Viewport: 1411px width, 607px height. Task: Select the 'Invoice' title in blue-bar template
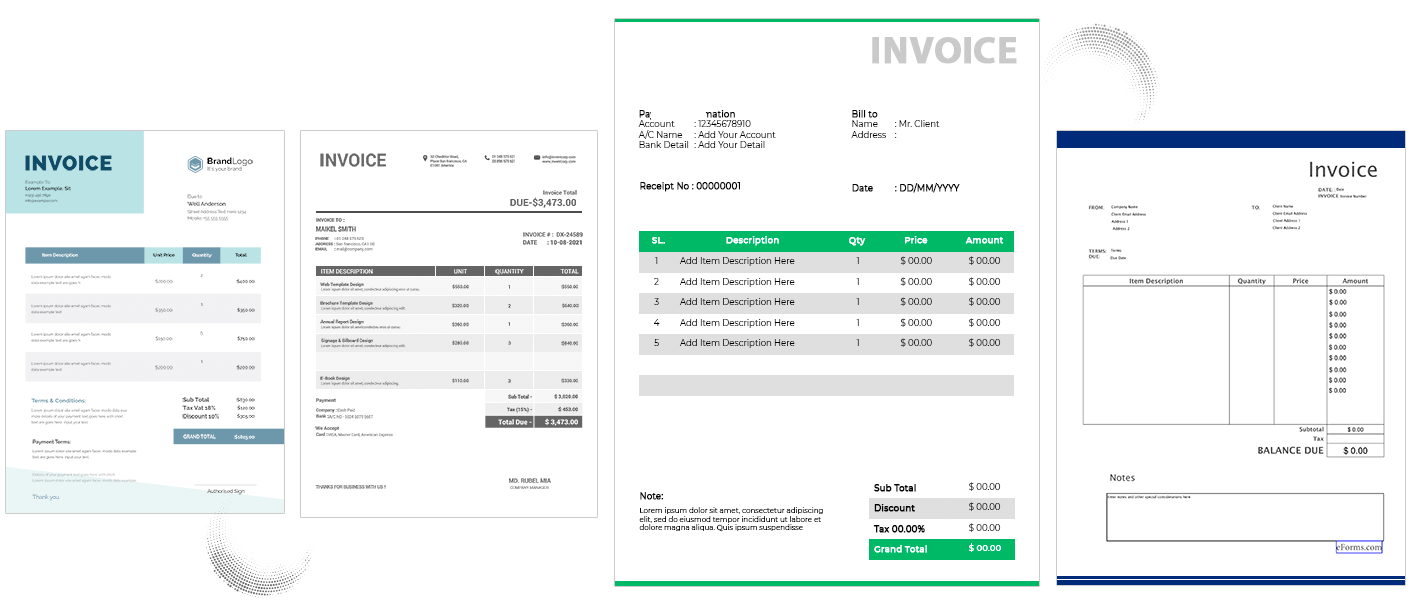pyautogui.click(x=1343, y=170)
